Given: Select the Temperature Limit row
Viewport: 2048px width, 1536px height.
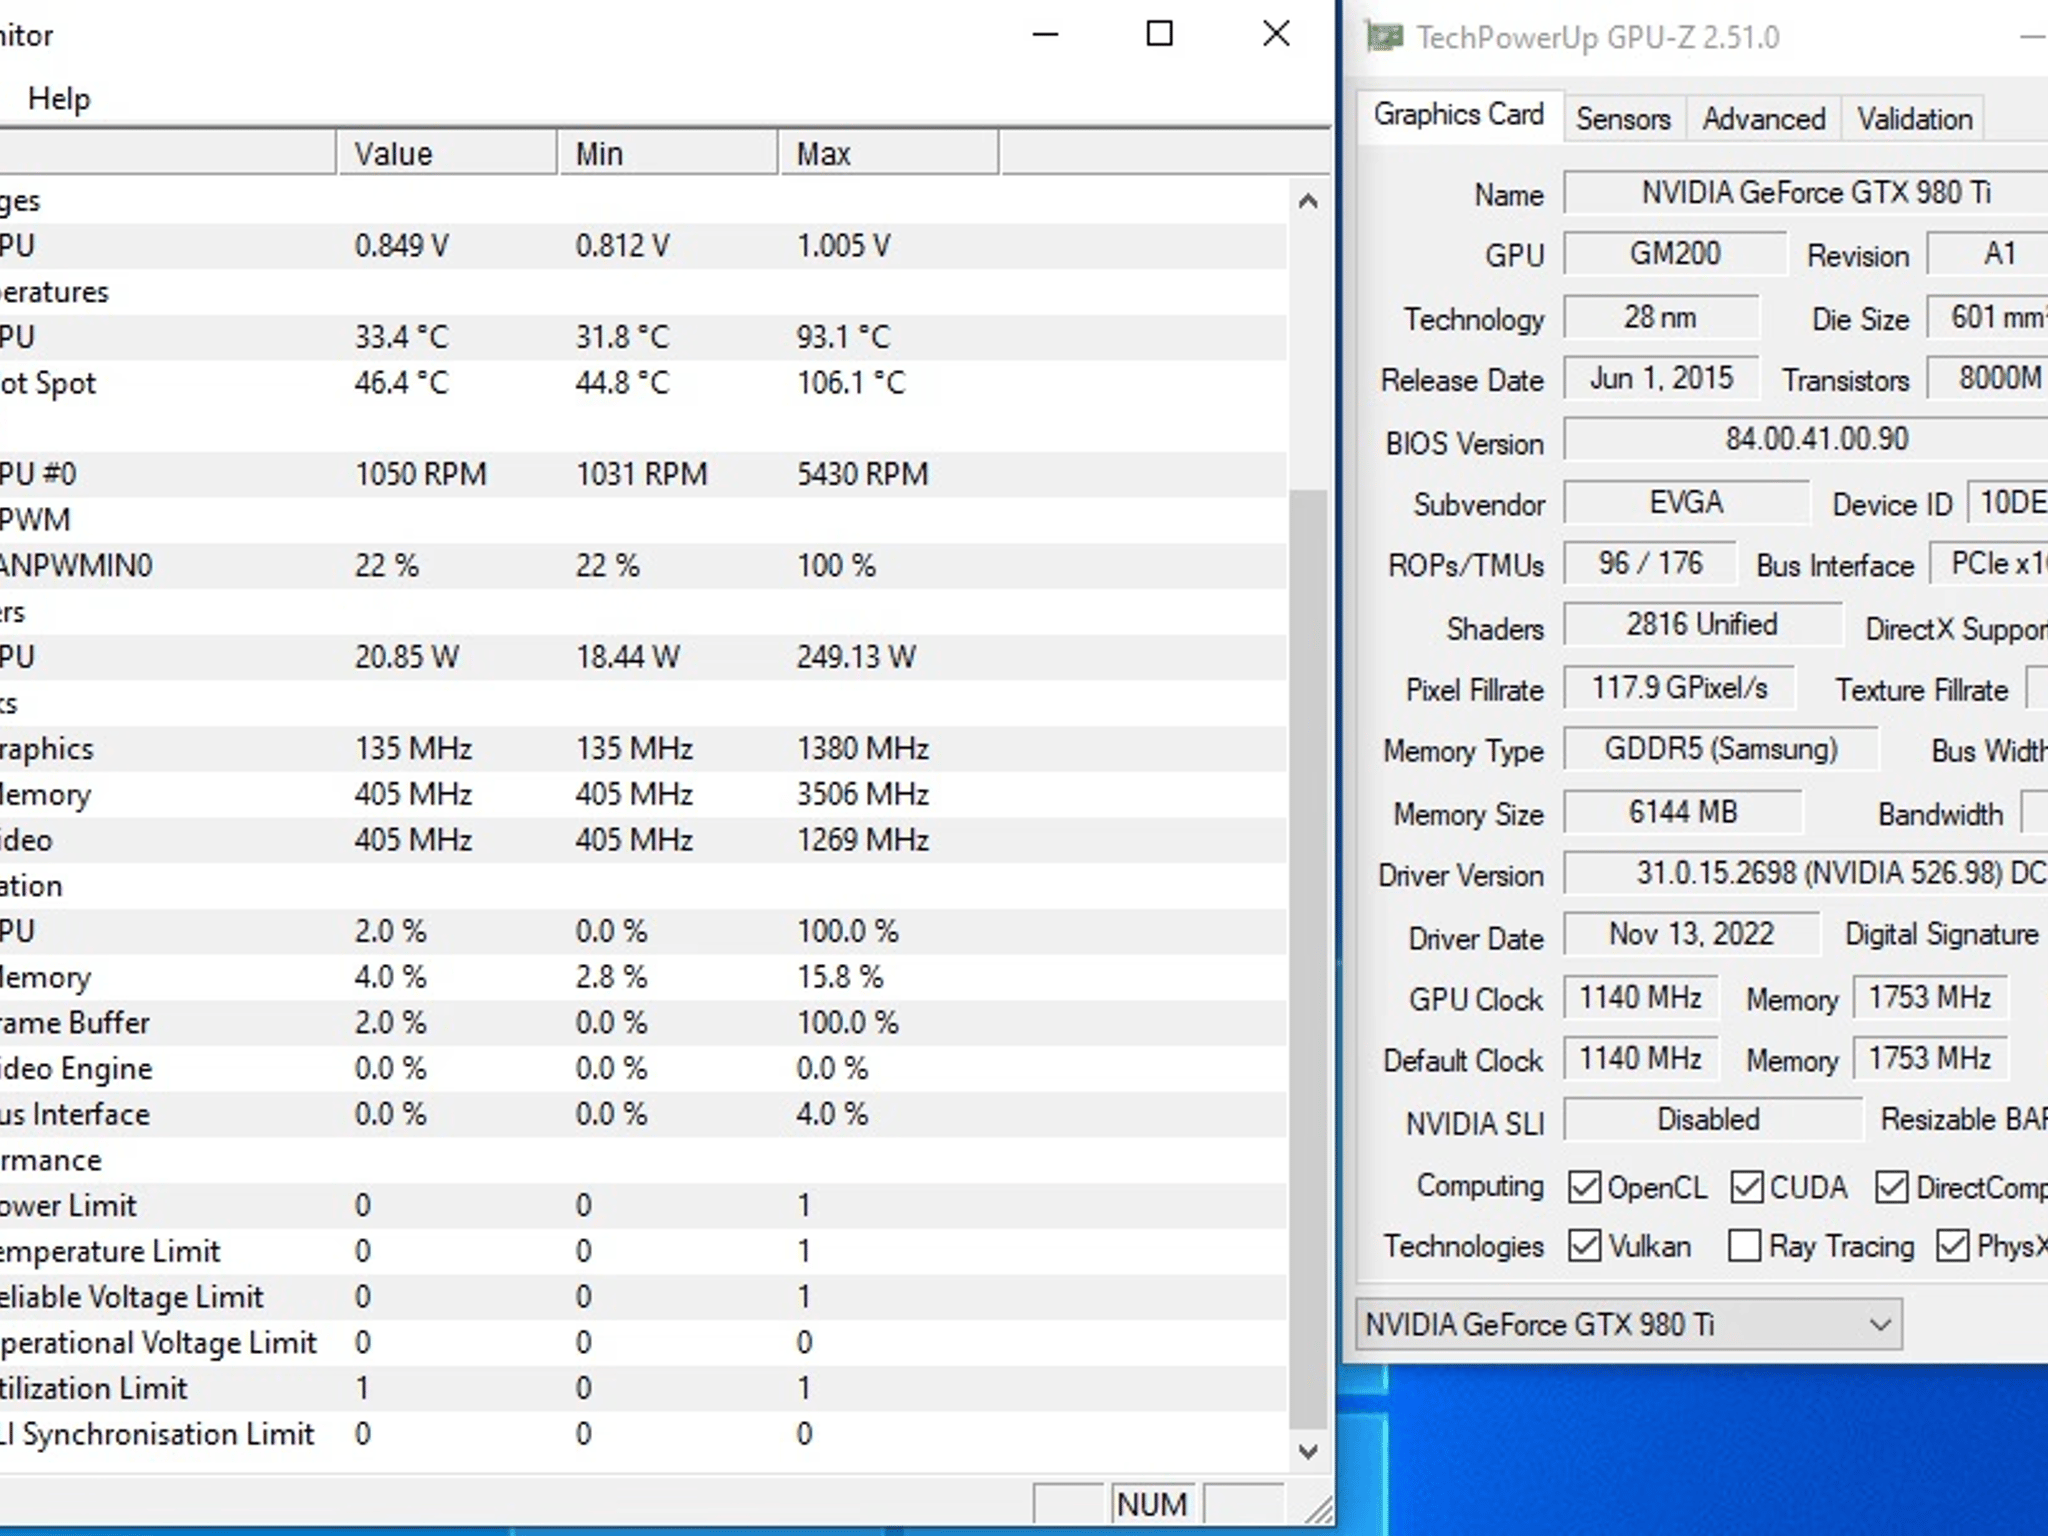Looking at the screenshot, I should [643, 1251].
